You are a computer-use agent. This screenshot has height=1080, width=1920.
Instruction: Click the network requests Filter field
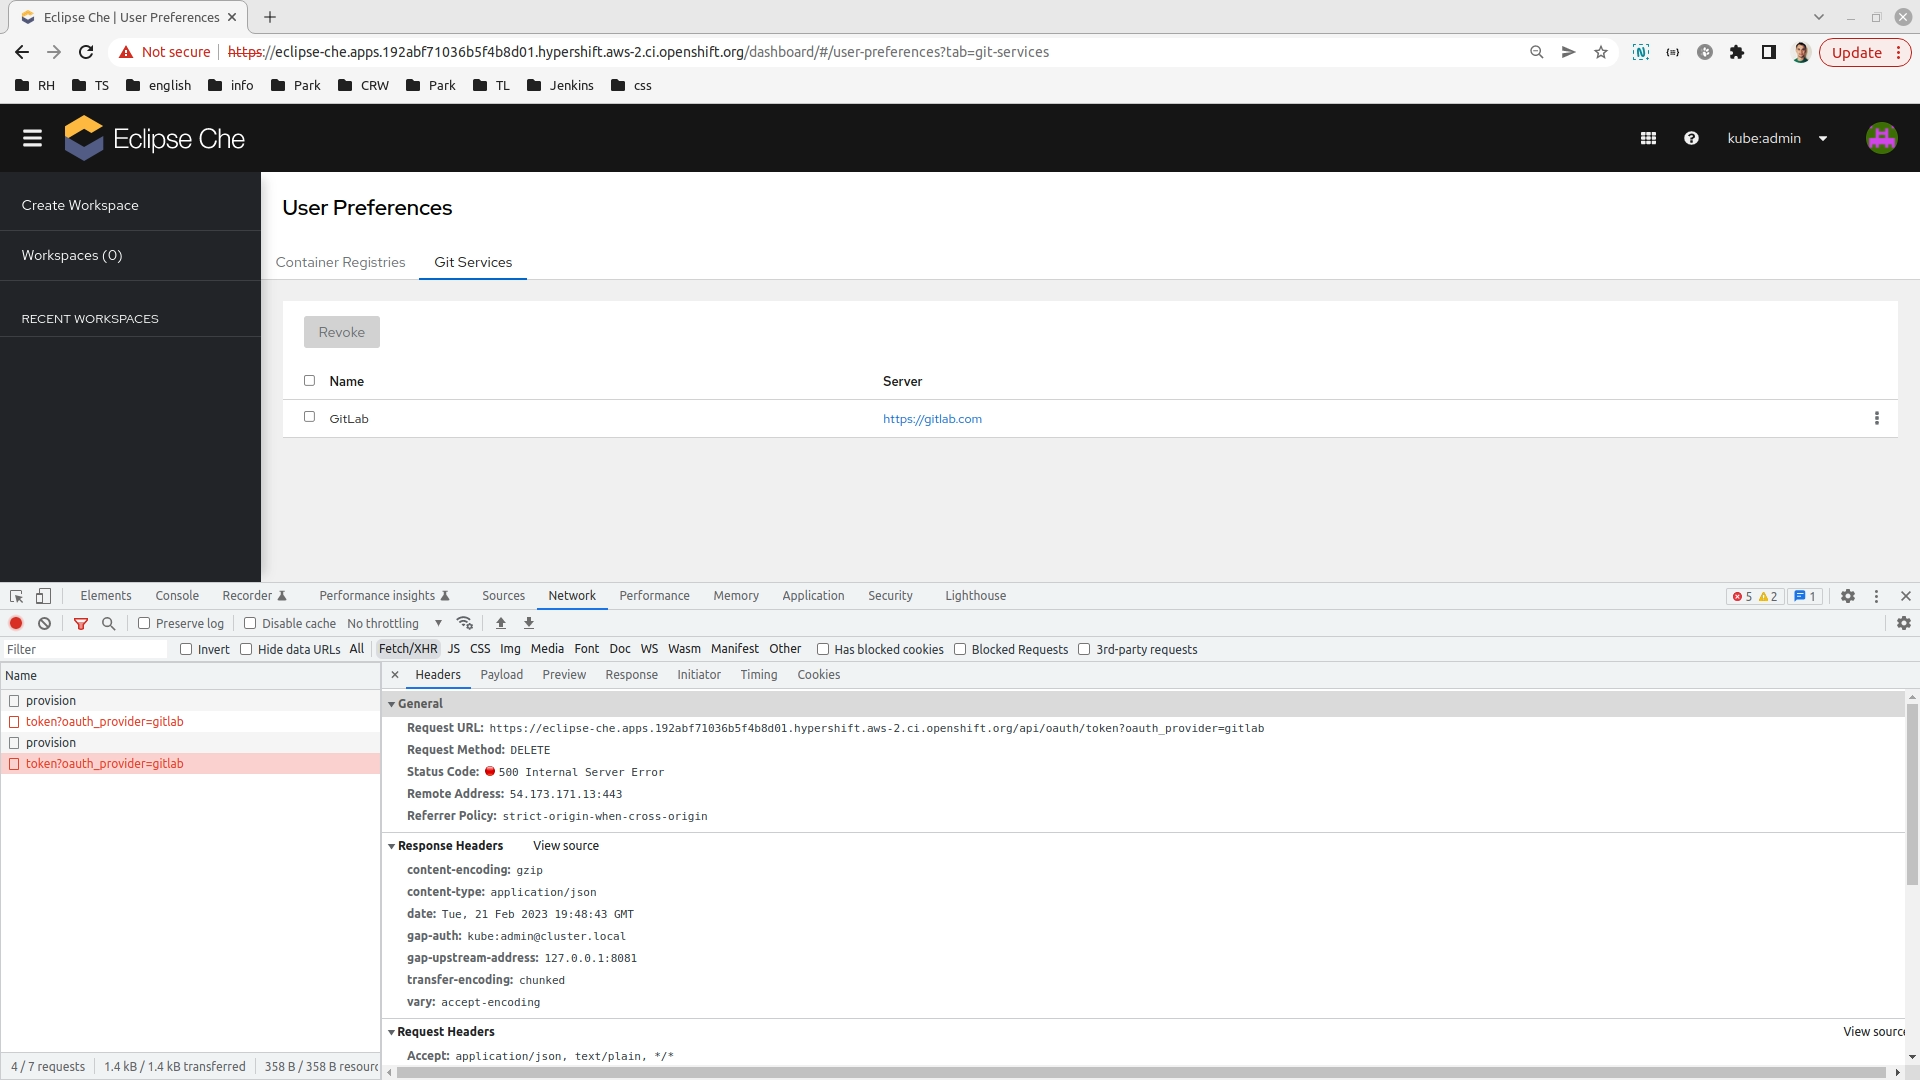point(85,648)
